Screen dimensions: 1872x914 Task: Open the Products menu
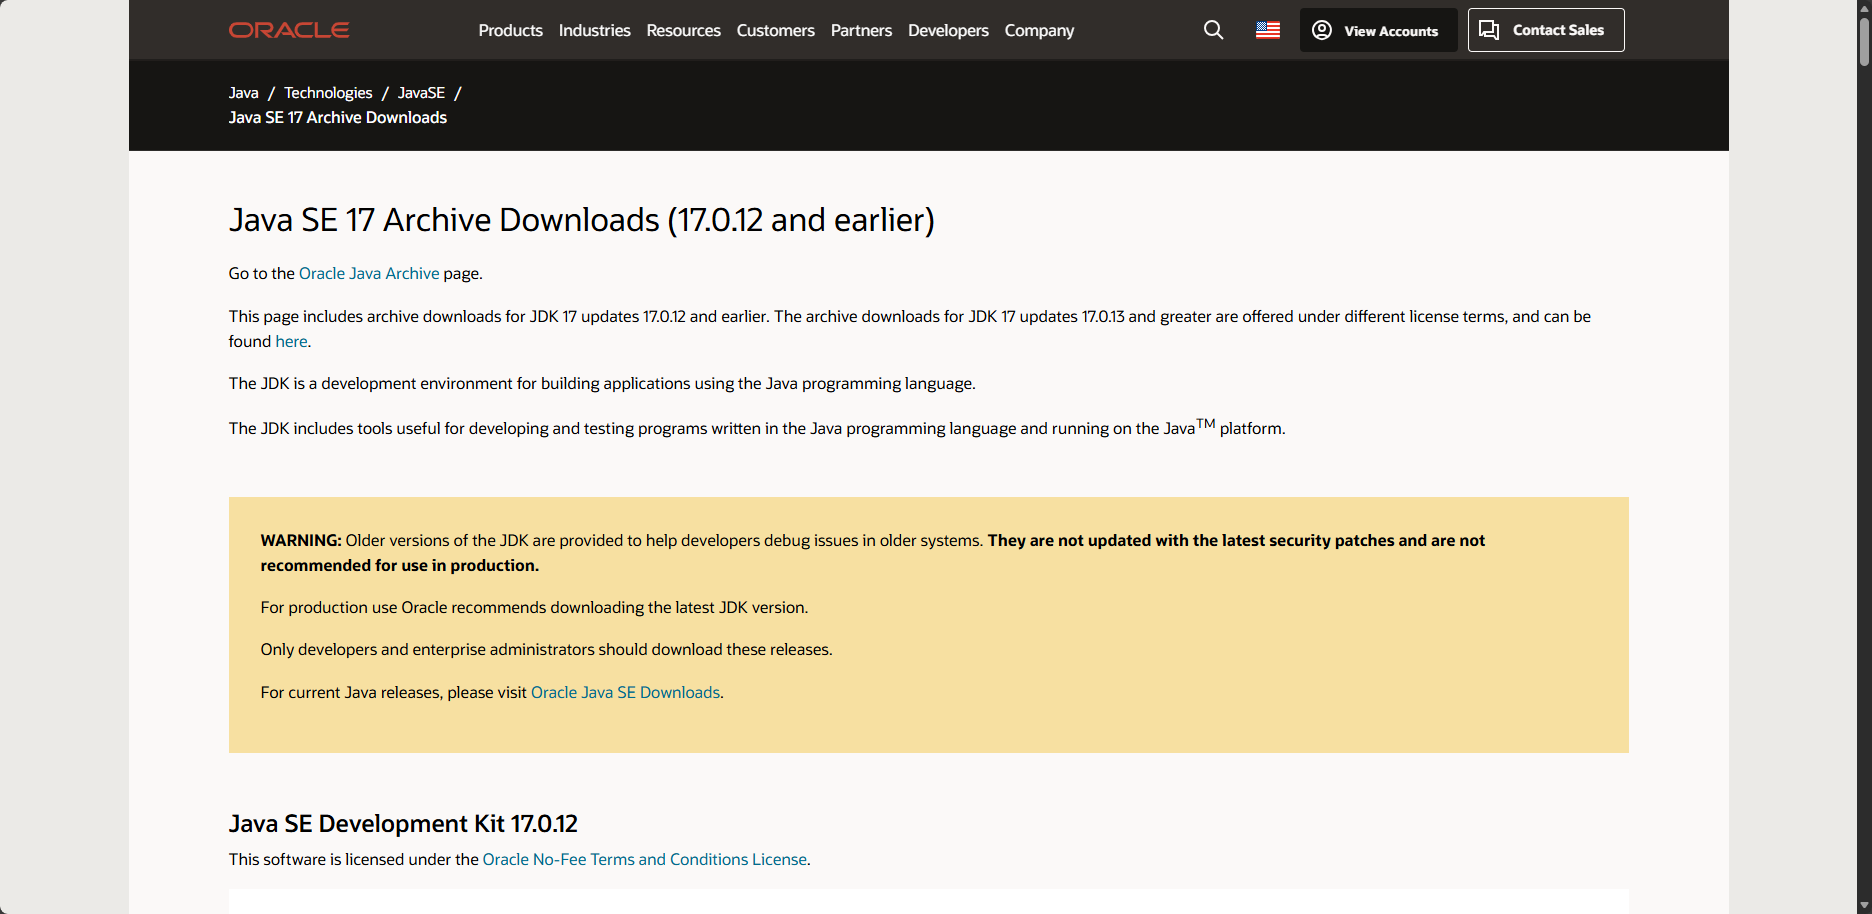pos(510,30)
